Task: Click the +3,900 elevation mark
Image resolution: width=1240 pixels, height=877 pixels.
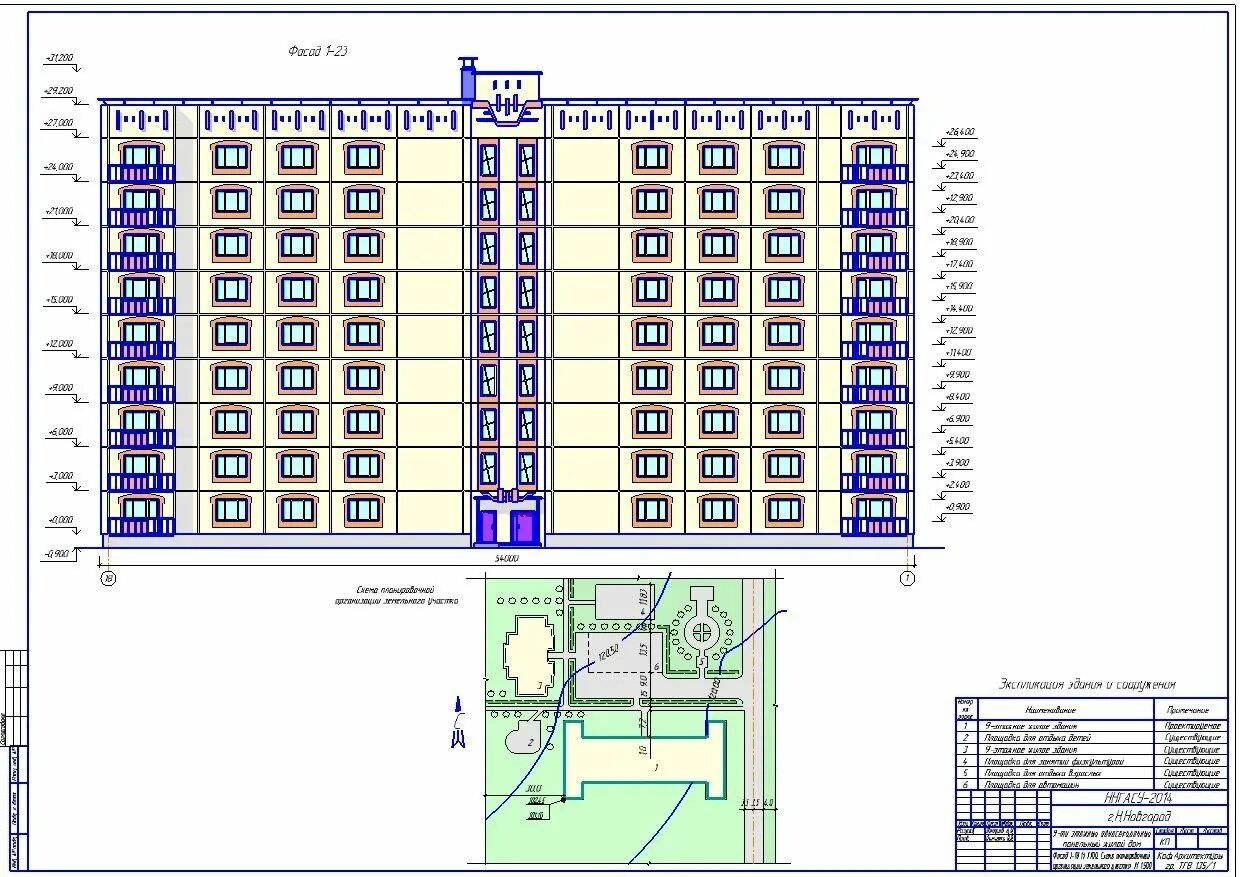Action: click(x=959, y=462)
